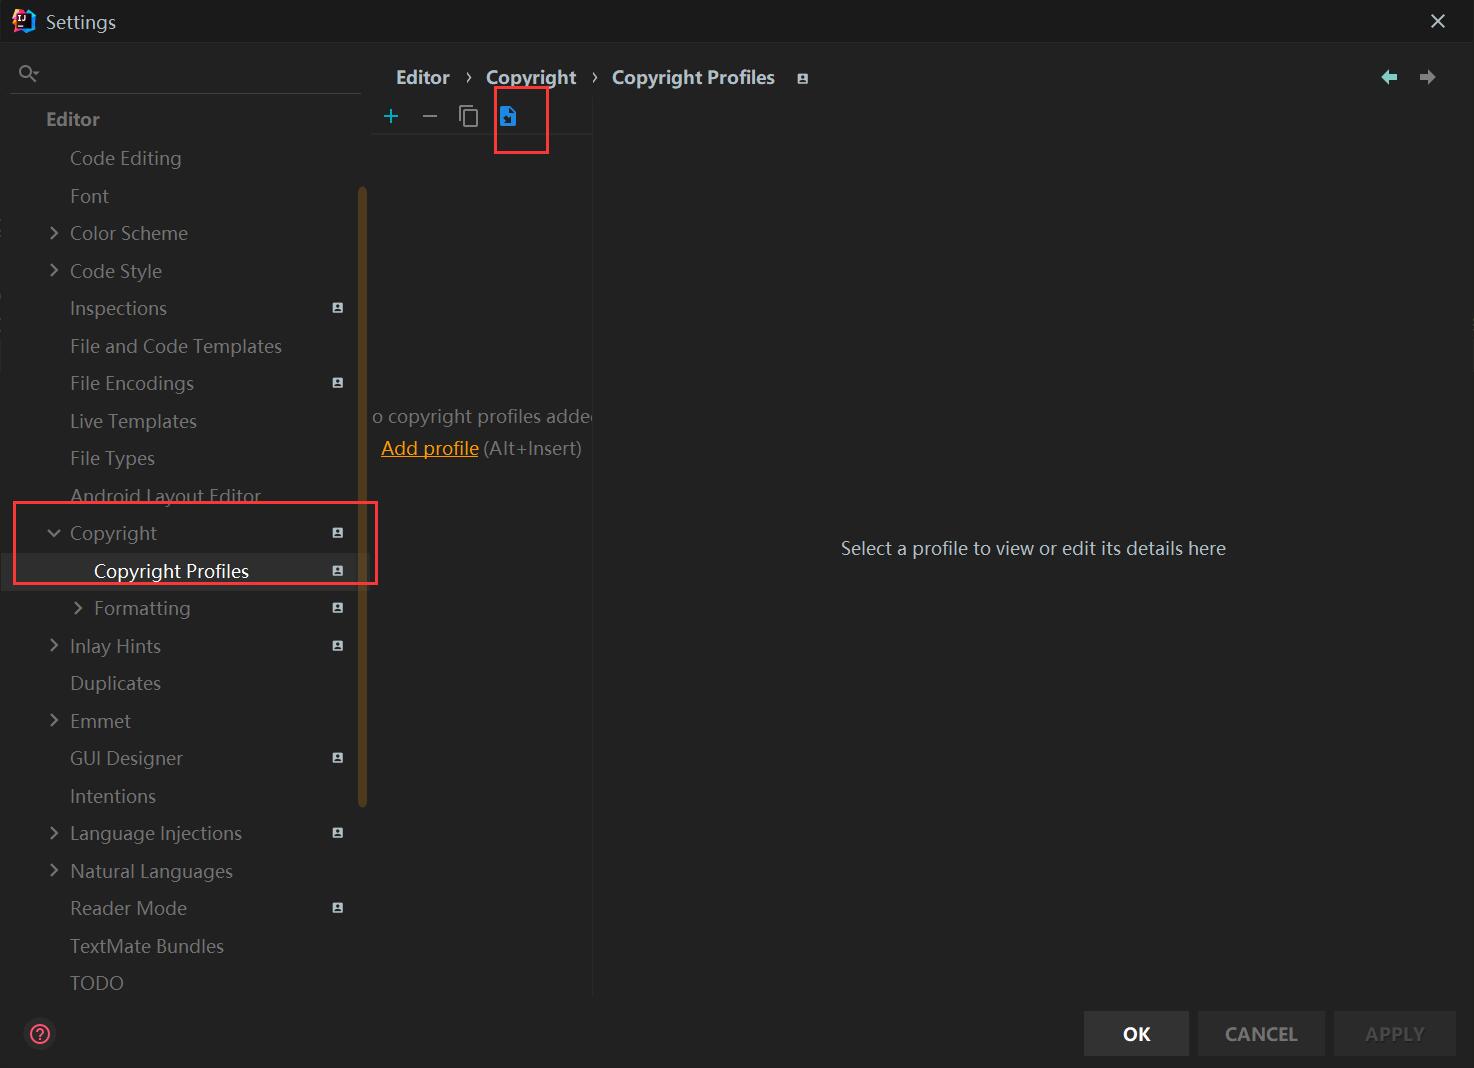Viewport: 1474px width, 1068px height.
Task: Open TODO settings
Action: [x=97, y=983]
